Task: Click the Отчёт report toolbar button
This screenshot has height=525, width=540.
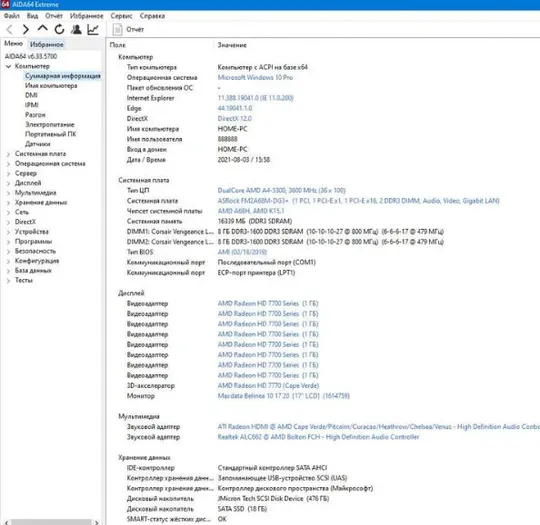Action: (x=128, y=30)
